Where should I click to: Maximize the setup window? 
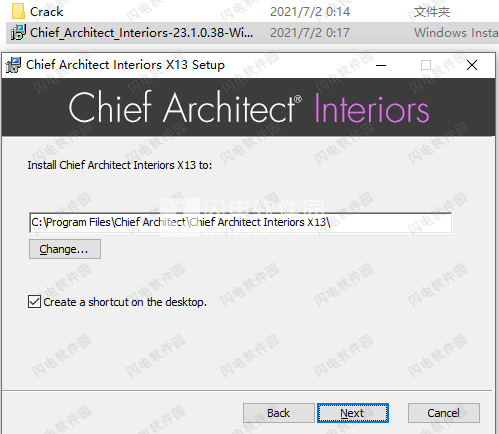pos(426,65)
